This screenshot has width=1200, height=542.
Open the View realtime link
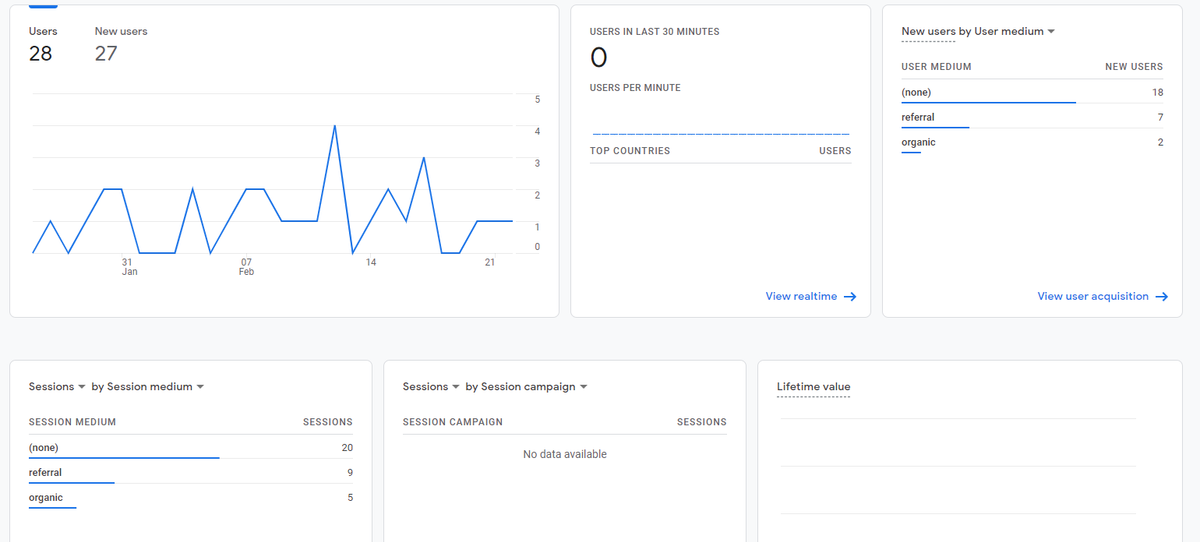coord(811,296)
